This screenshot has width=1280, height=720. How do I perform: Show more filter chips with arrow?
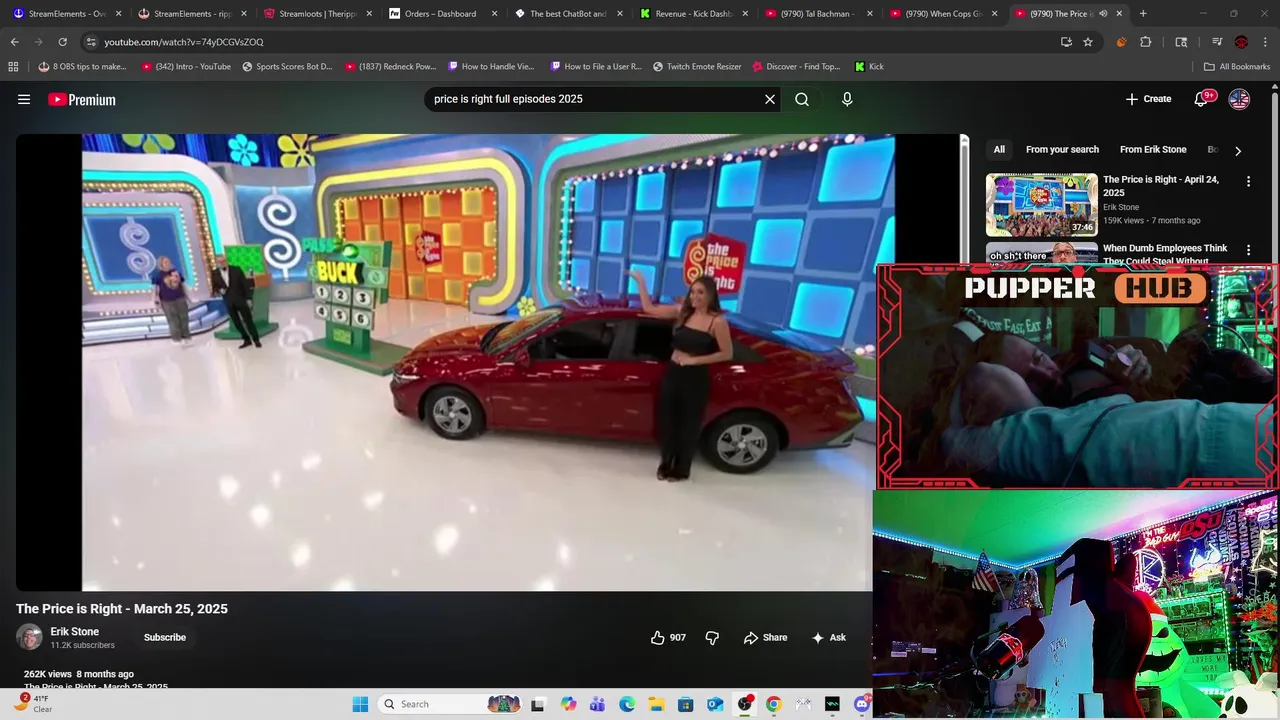(x=1238, y=150)
